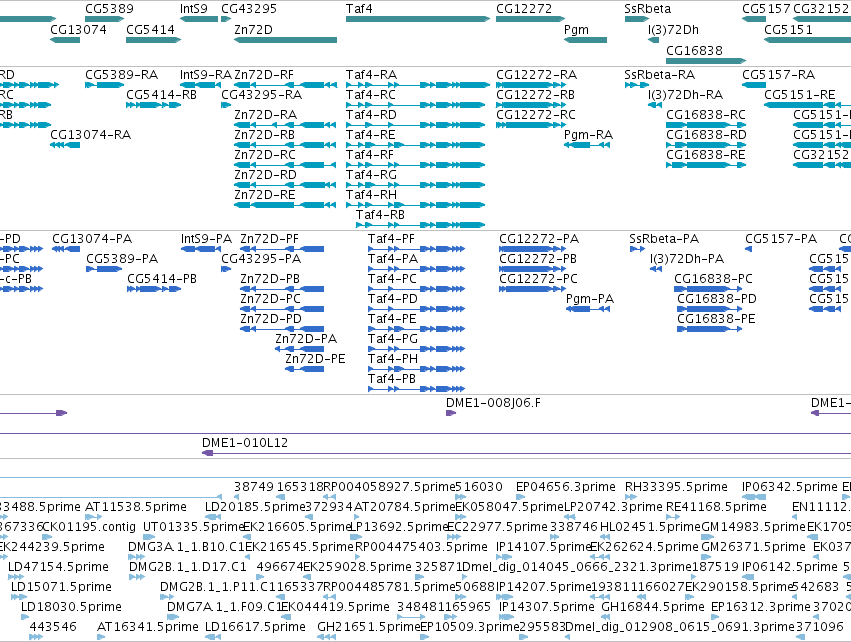The image size is (851, 642).
Task: Click transcript Zn72D-RD
Action: 285,185
